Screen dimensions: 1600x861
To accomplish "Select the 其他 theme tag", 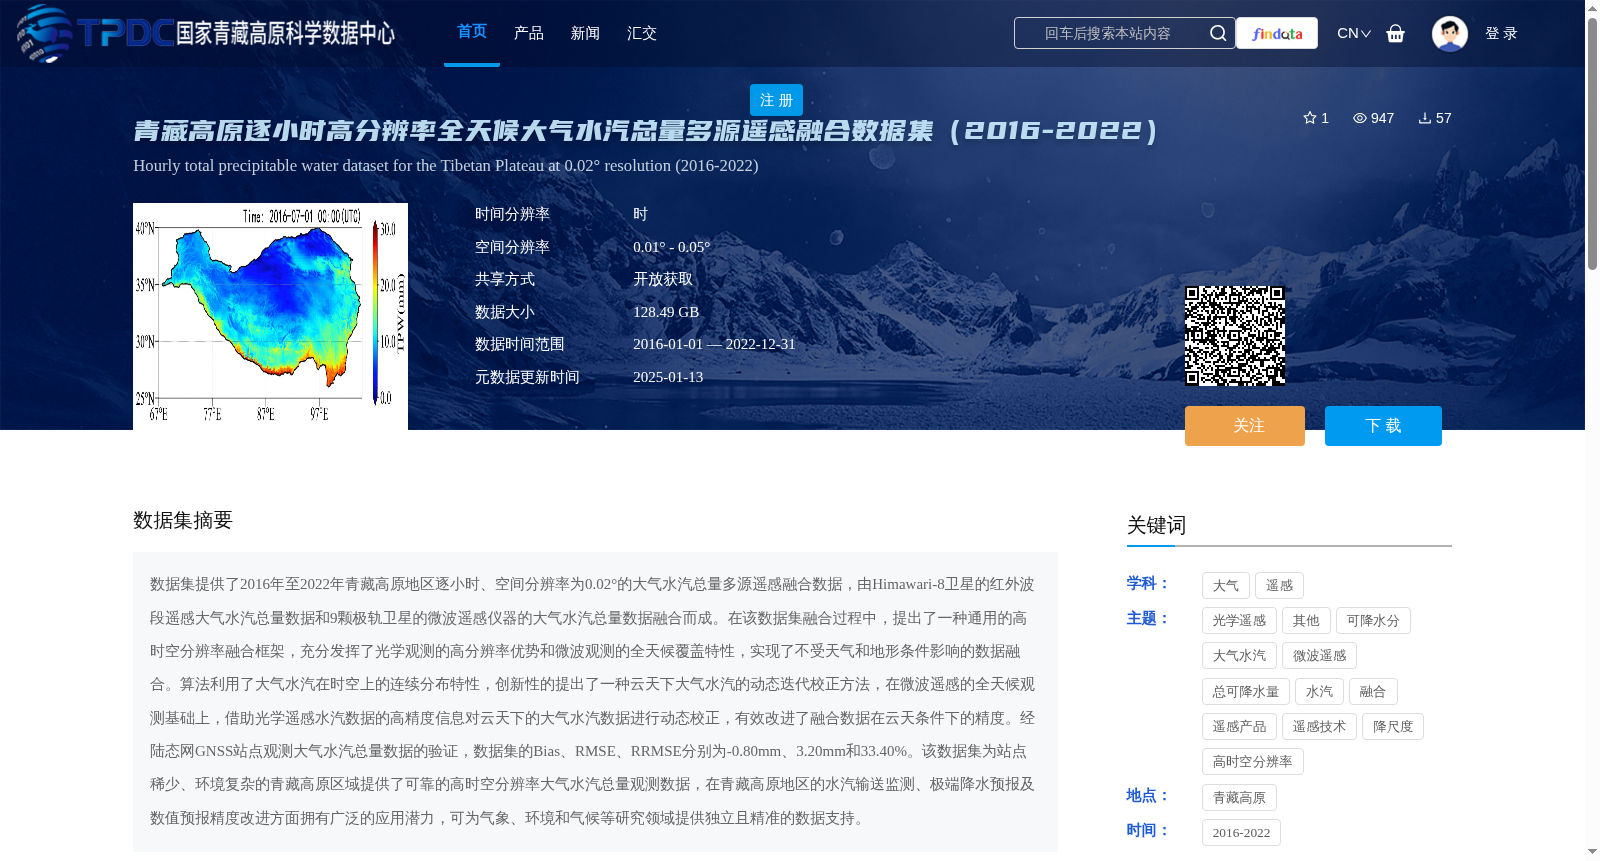I will pyautogui.click(x=1306, y=621).
